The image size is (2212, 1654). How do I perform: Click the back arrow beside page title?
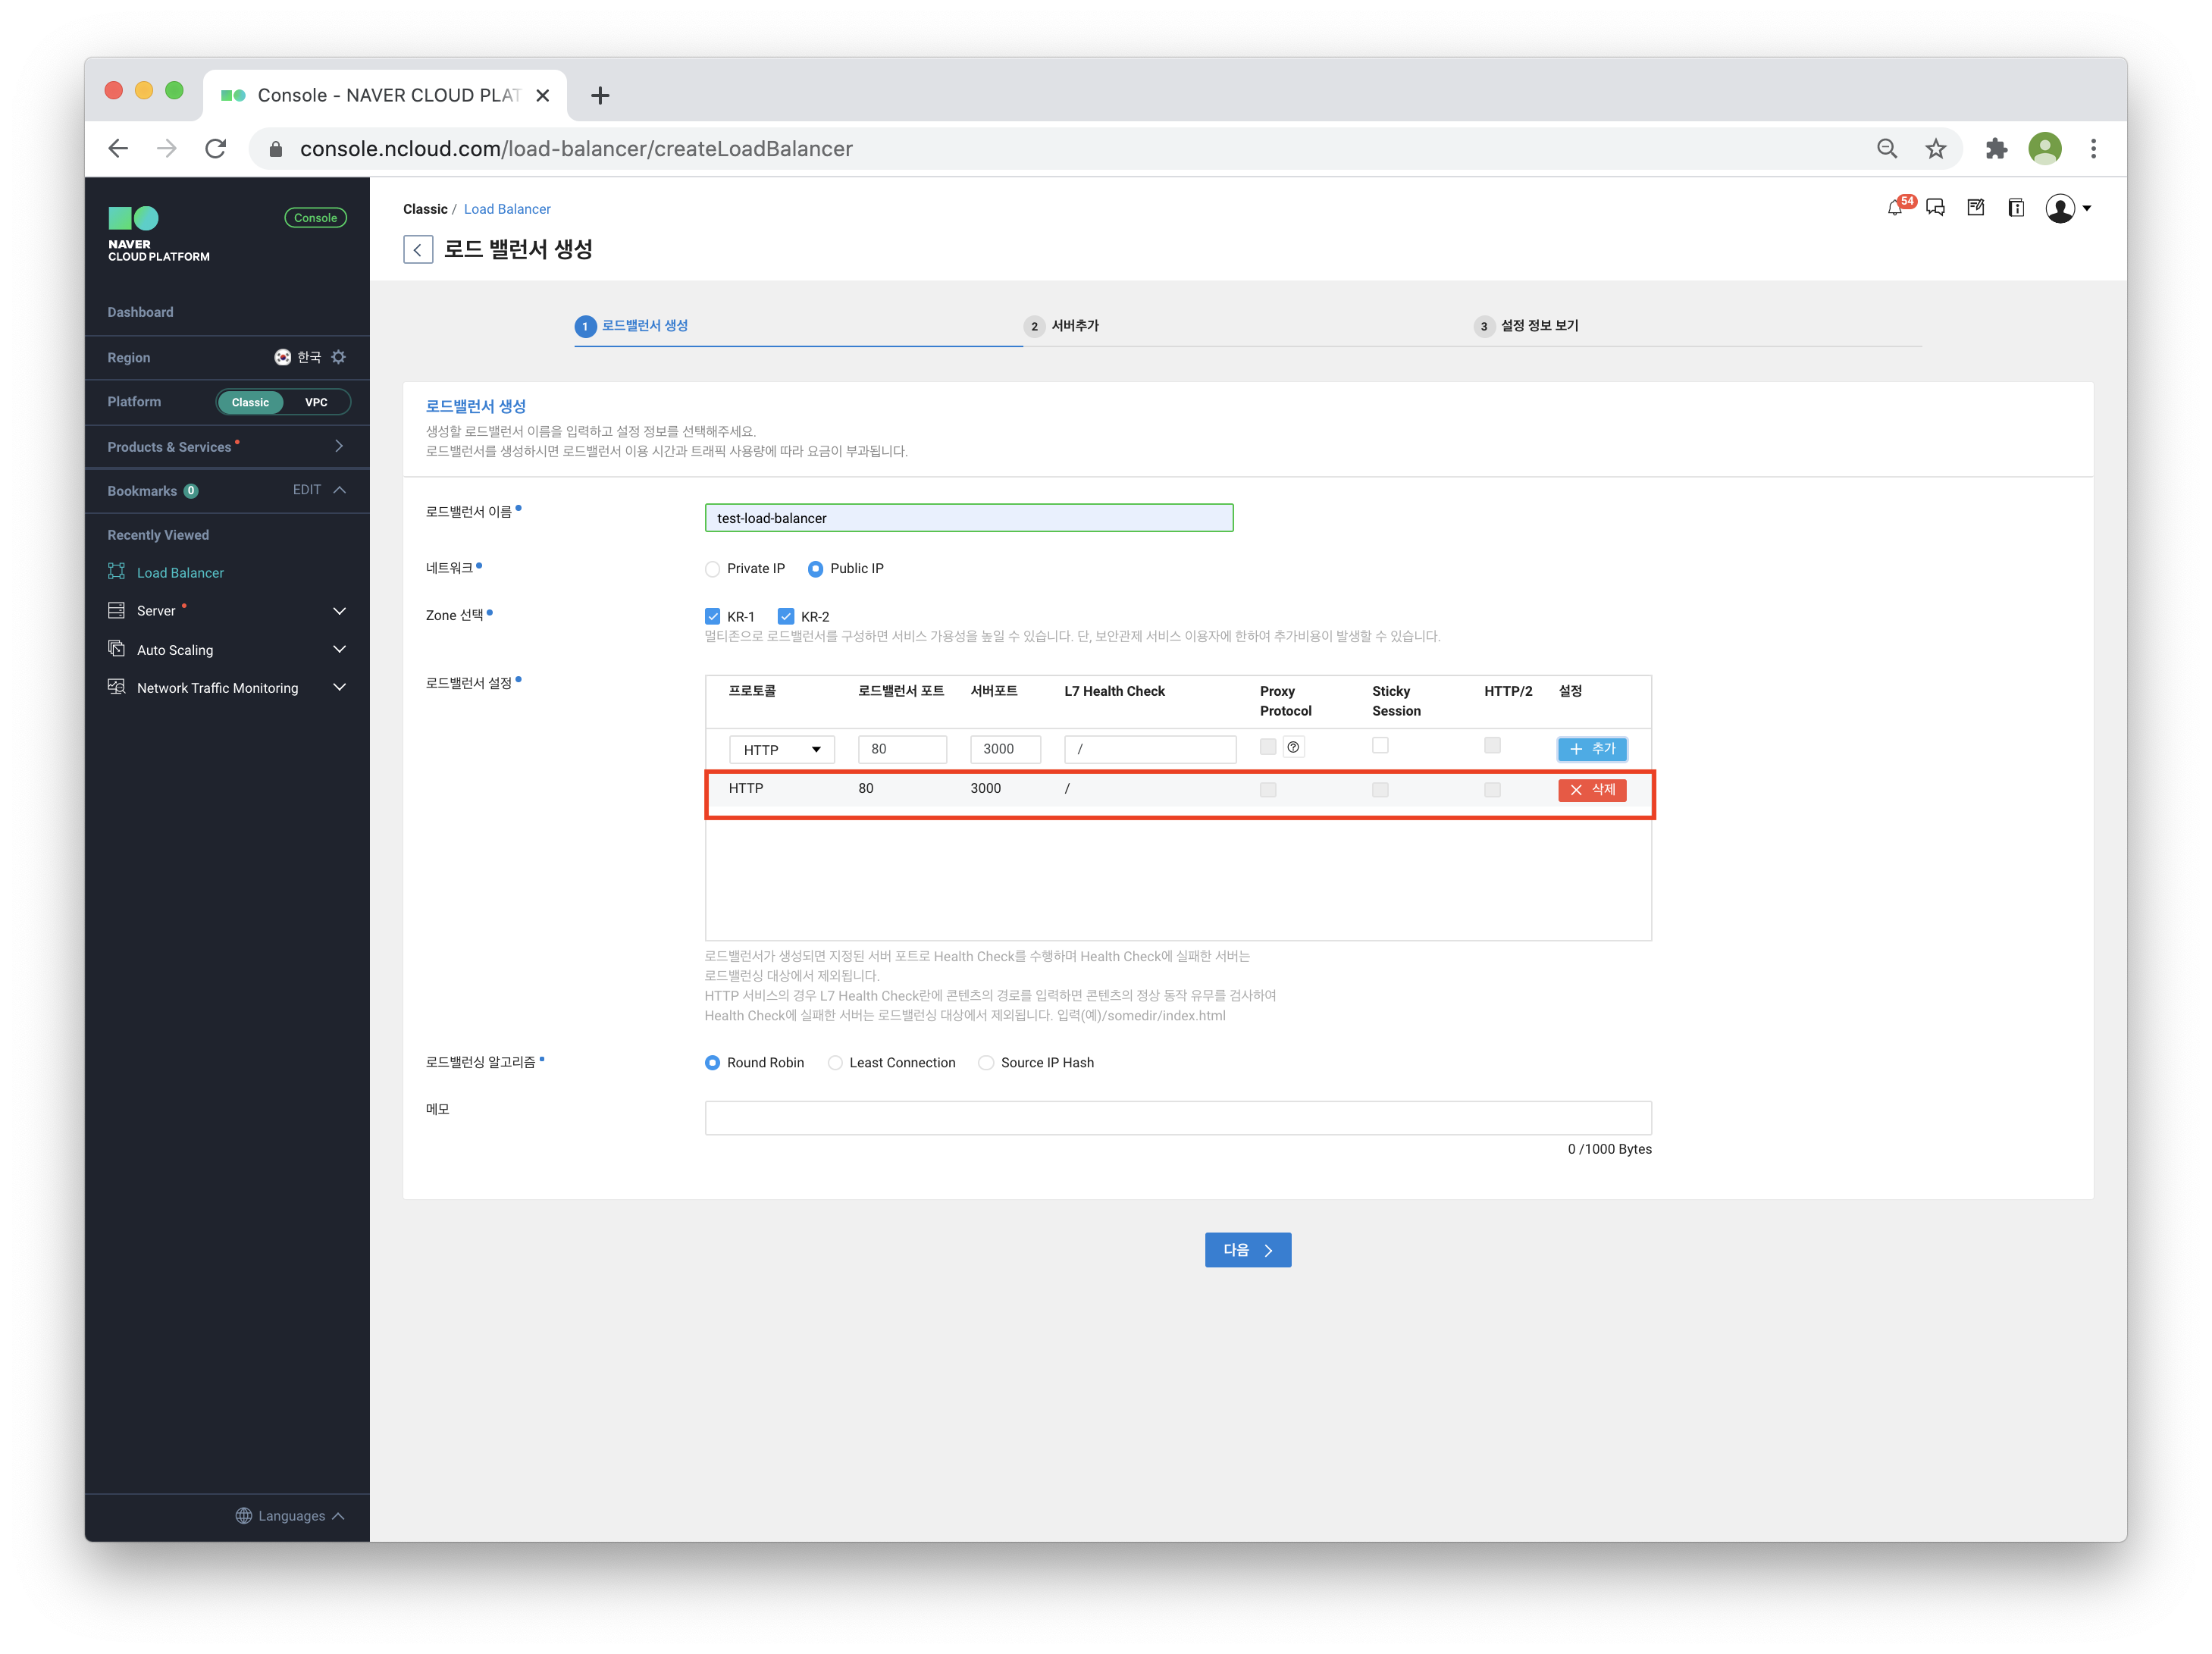point(418,249)
